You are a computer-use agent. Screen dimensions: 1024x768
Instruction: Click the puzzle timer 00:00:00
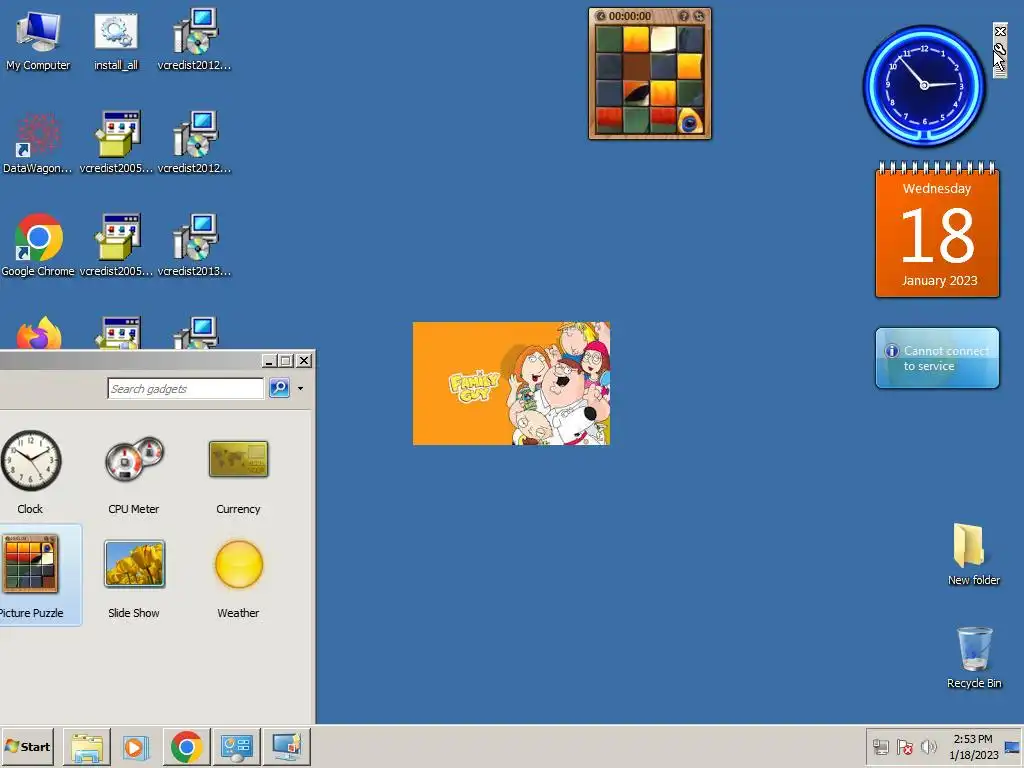(x=630, y=16)
